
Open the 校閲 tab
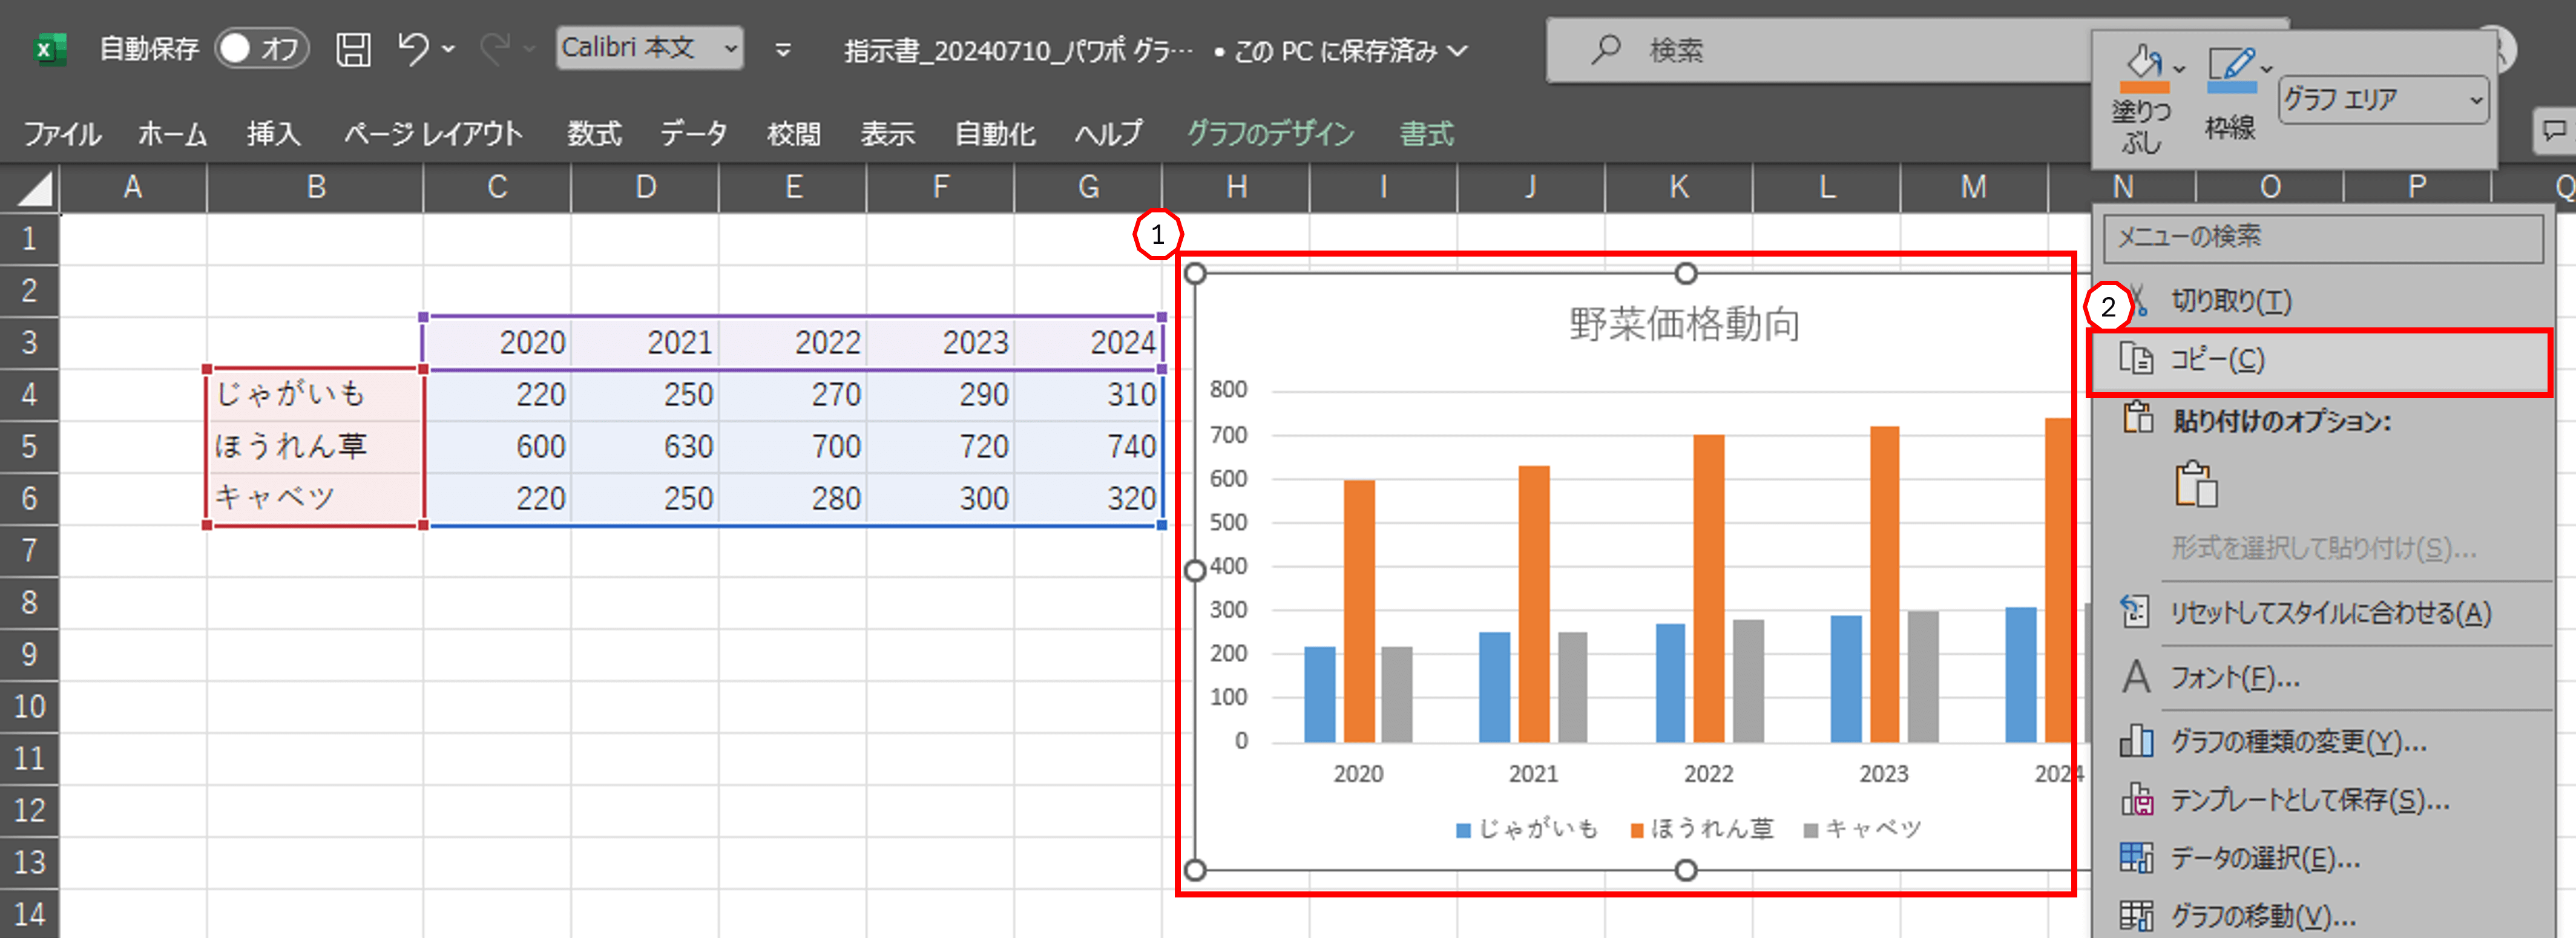point(793,133)
